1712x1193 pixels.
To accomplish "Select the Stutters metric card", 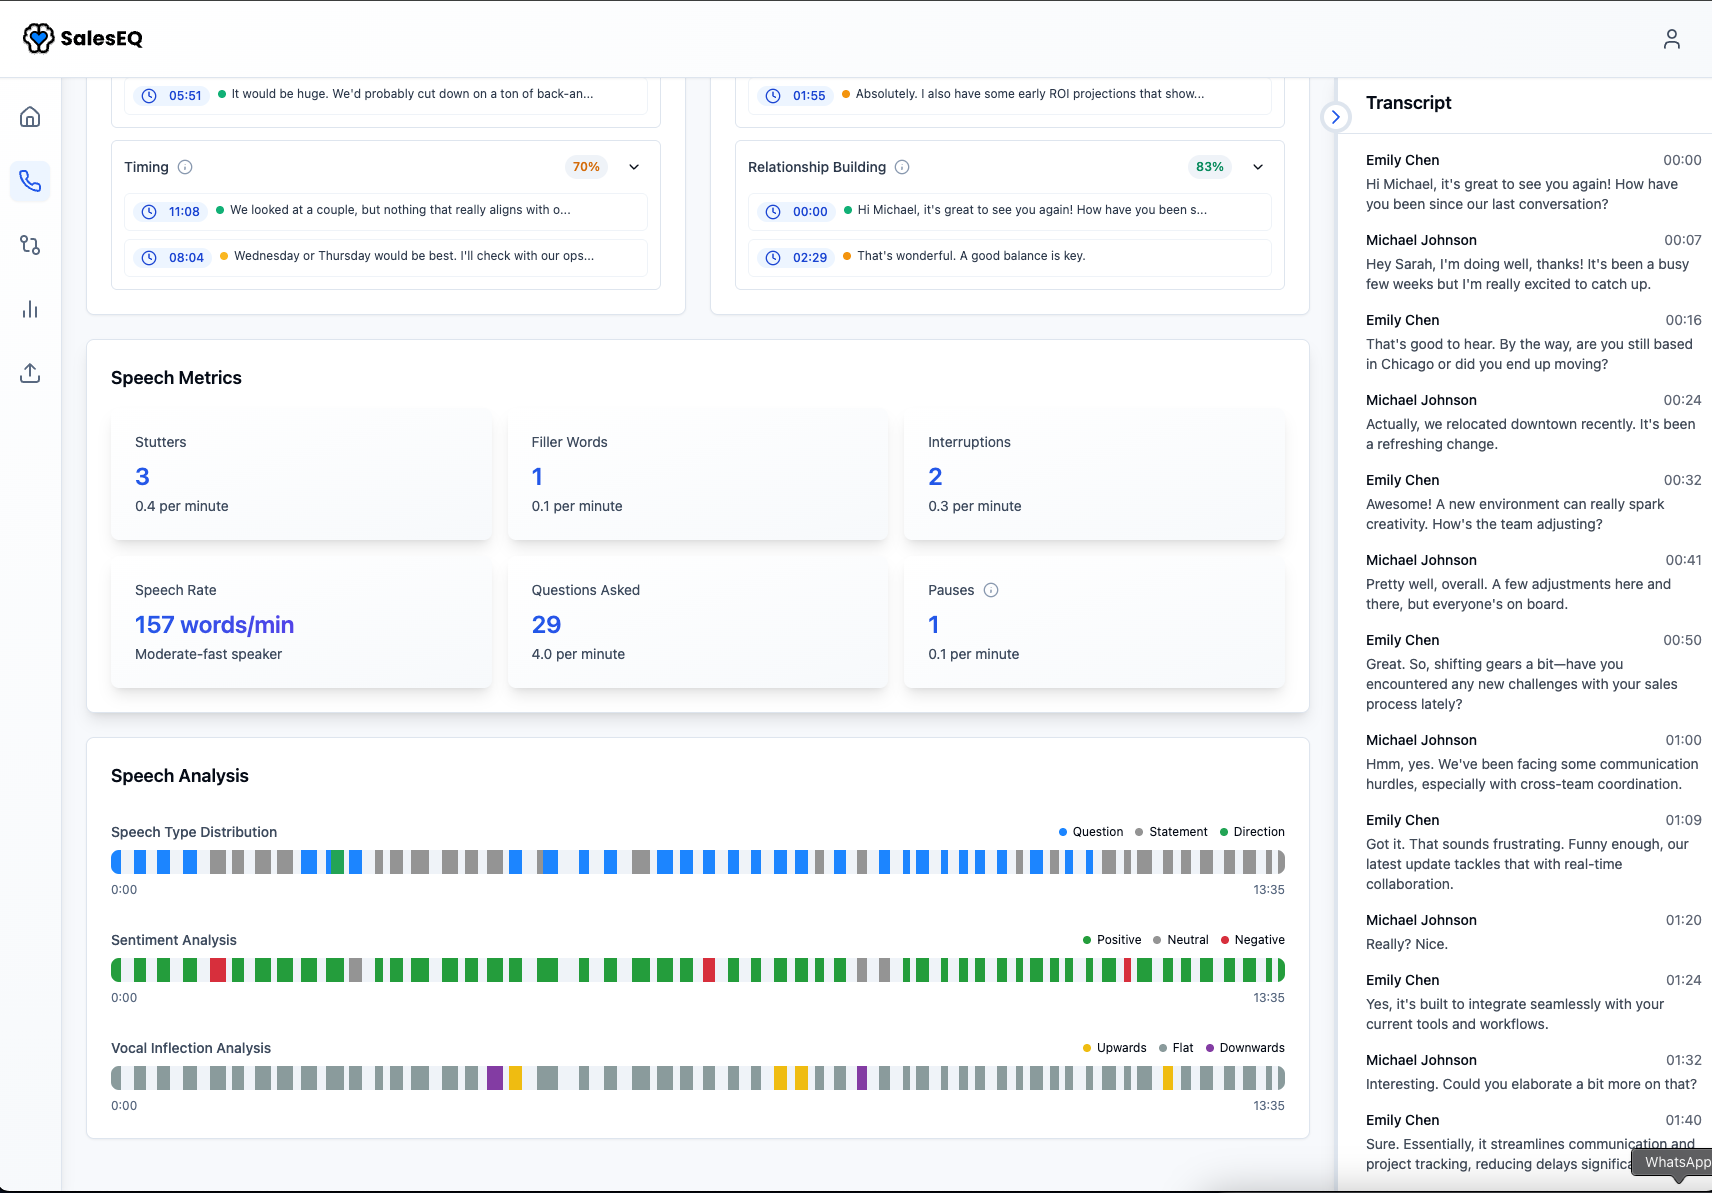I will point(301,475).
